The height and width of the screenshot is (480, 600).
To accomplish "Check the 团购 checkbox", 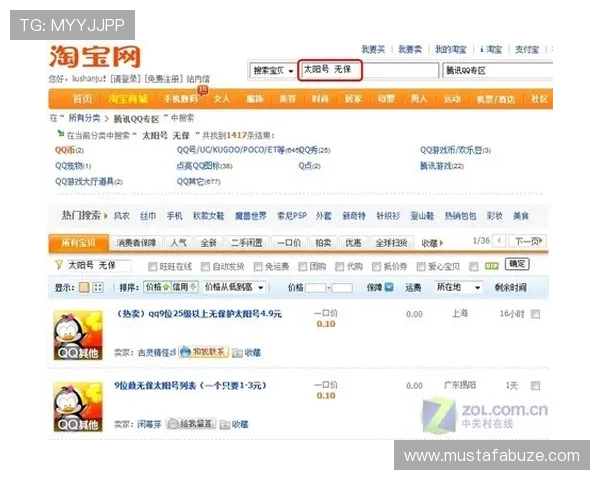I will pos(303,266).
